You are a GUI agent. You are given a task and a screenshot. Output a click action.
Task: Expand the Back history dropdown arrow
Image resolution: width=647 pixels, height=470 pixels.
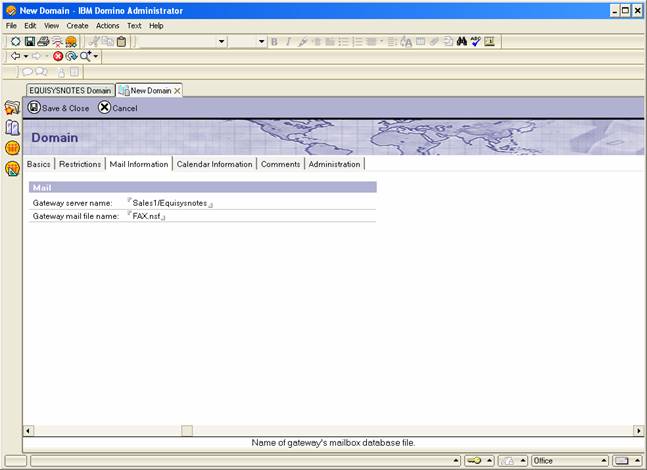point(26,56)
